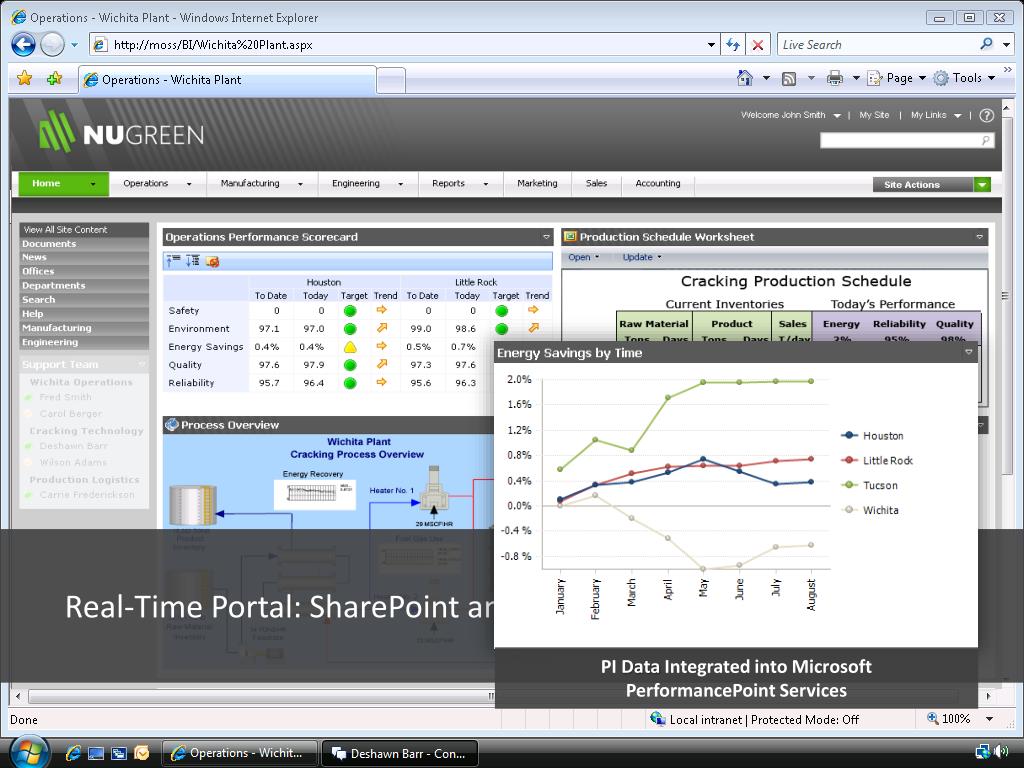
Task: Refresh the page with the refresh icon
Action: (733, 44)
